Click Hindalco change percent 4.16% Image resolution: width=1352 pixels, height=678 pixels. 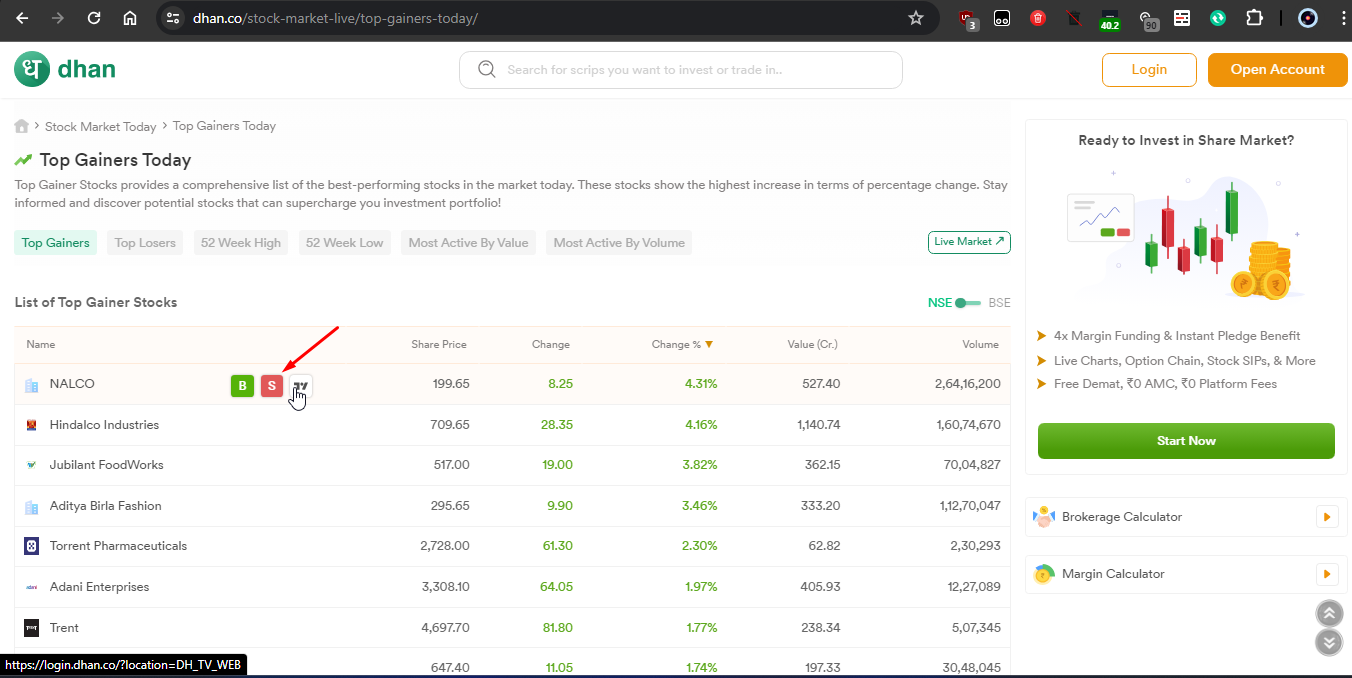point(700,425)
